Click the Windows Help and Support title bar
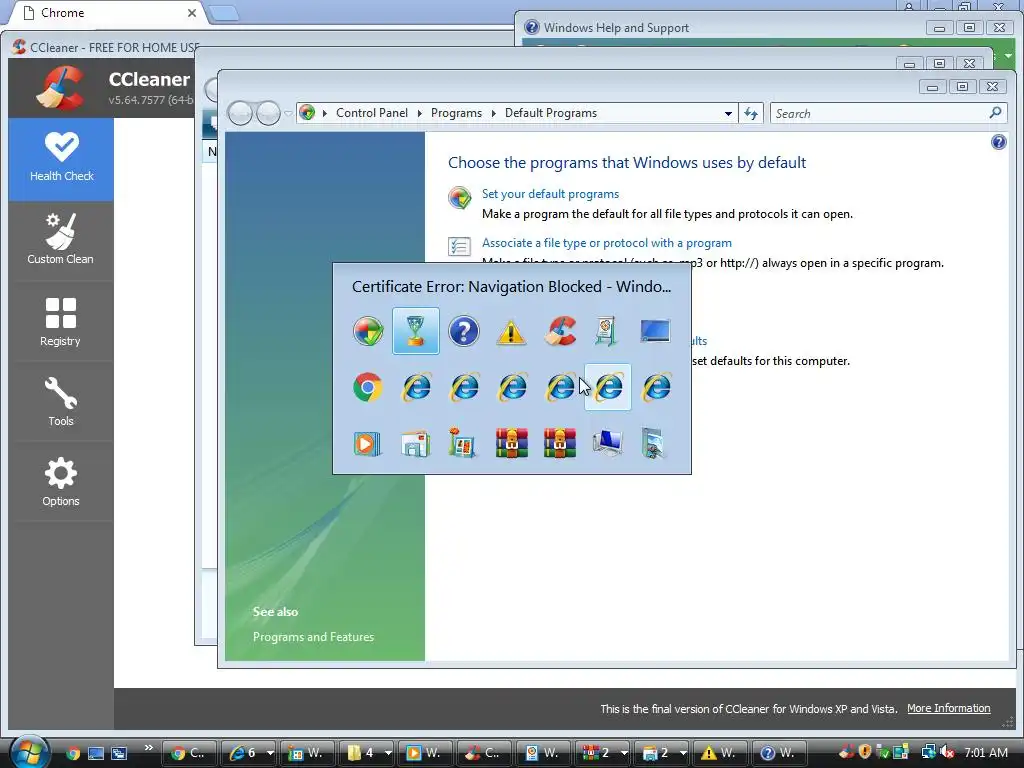The image size is (1024, 768). (x=718, y=27)
